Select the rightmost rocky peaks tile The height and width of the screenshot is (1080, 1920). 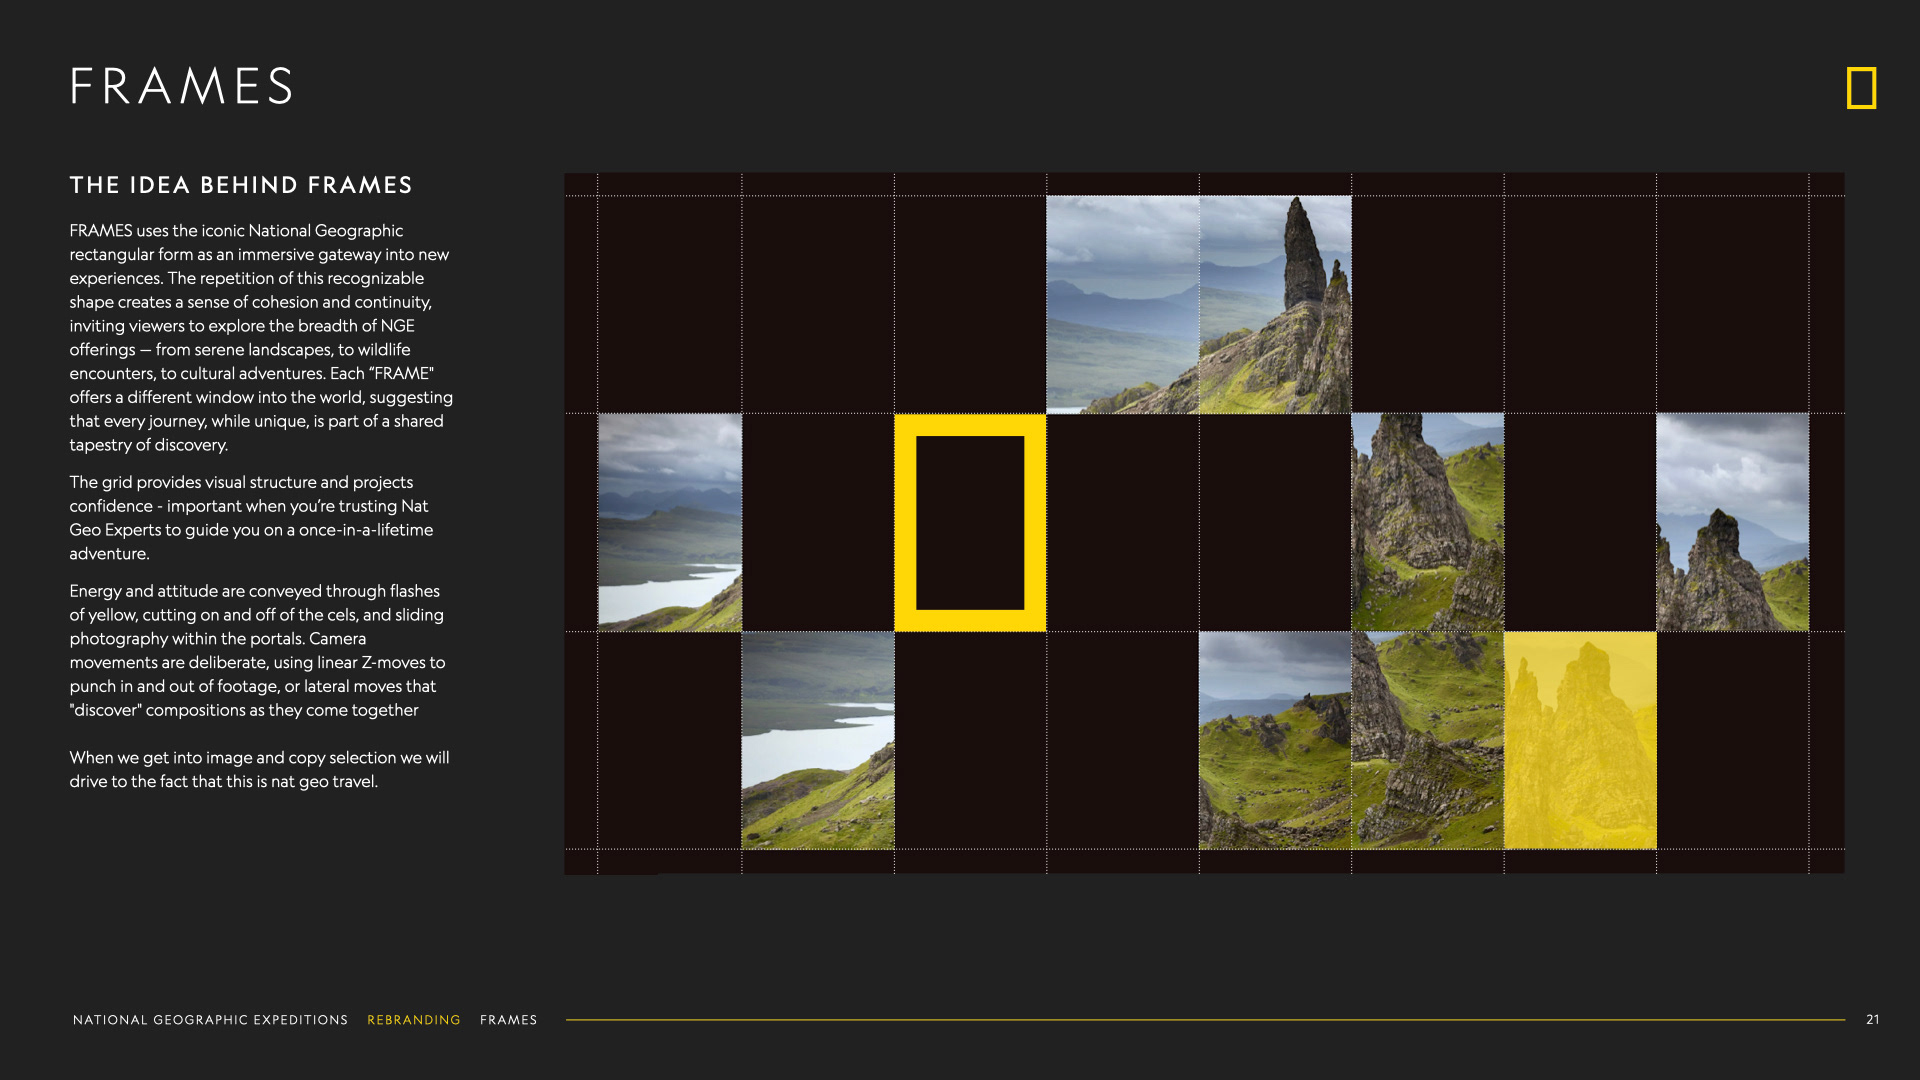pos(1732,522)
